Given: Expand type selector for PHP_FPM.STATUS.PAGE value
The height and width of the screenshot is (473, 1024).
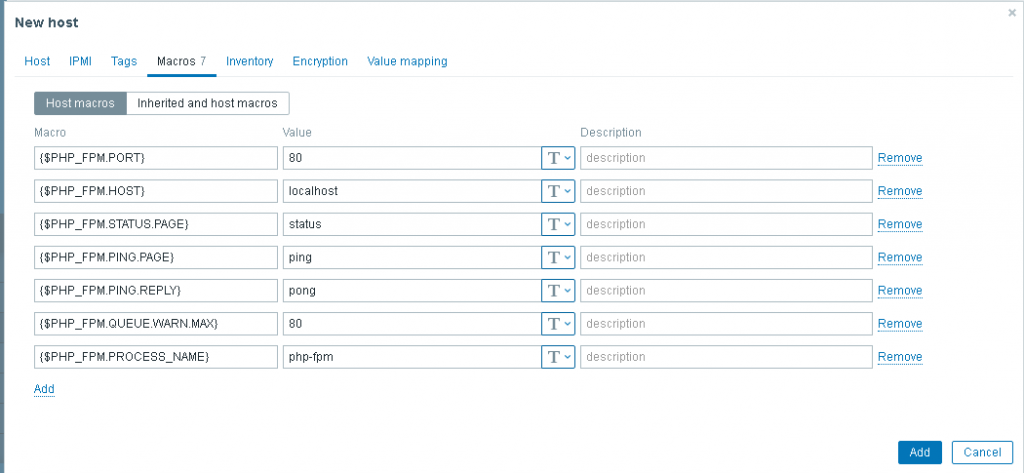Looking at the screenshot, I should click(558, 224).
